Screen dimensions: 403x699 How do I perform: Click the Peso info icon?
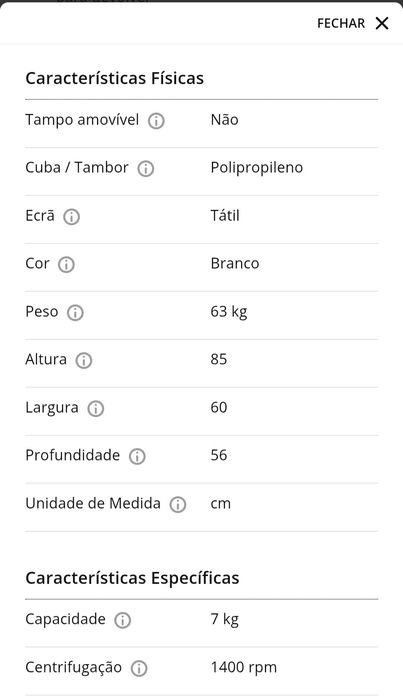click(x=75, y=313)
